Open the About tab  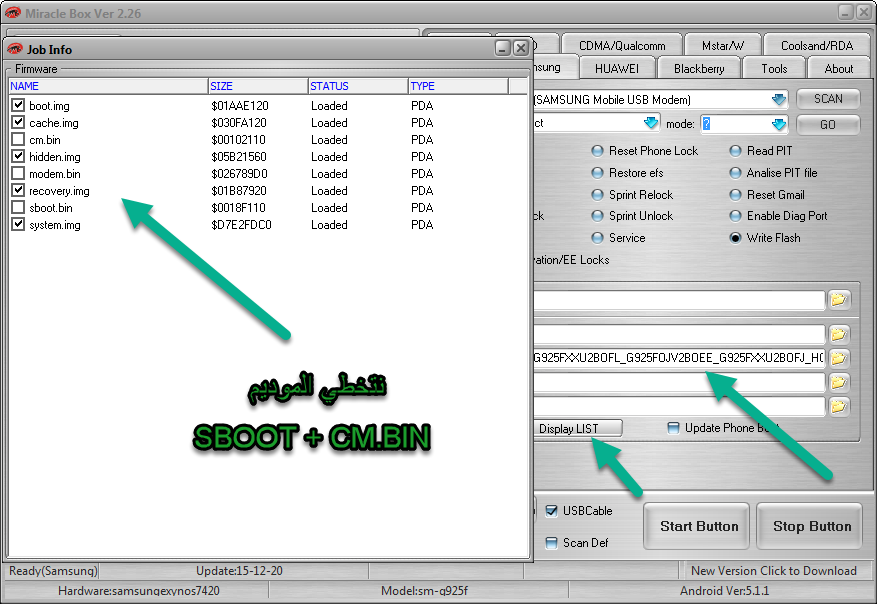tap(838, 68)
